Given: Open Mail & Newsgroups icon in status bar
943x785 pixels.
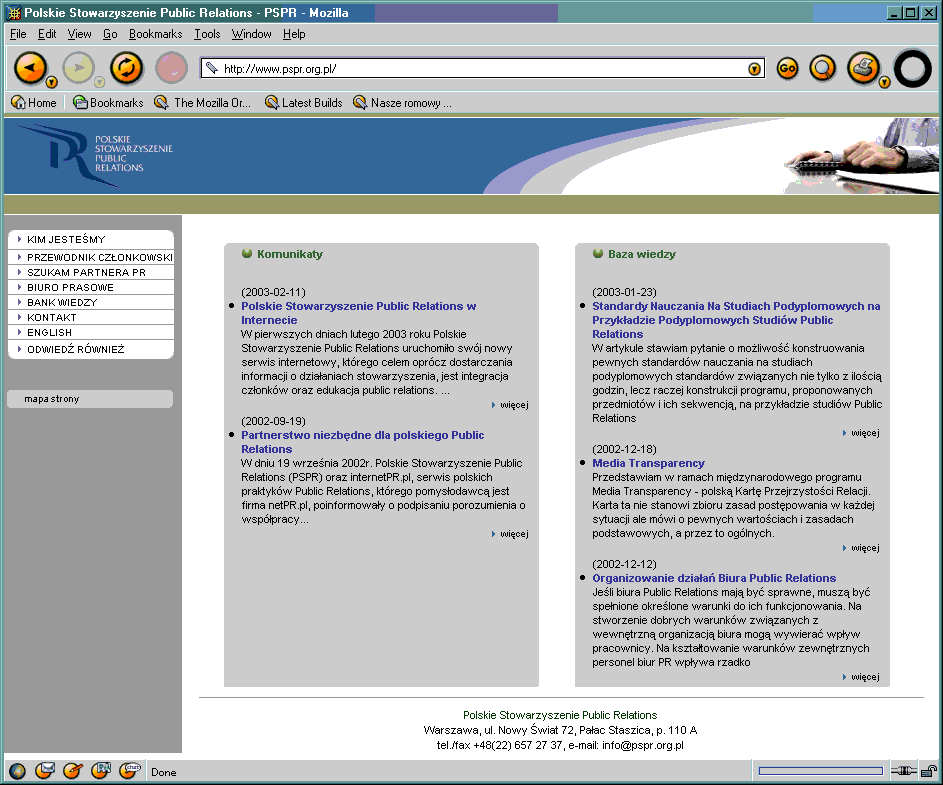Looking at the screenshot, I should coord(45,771).
